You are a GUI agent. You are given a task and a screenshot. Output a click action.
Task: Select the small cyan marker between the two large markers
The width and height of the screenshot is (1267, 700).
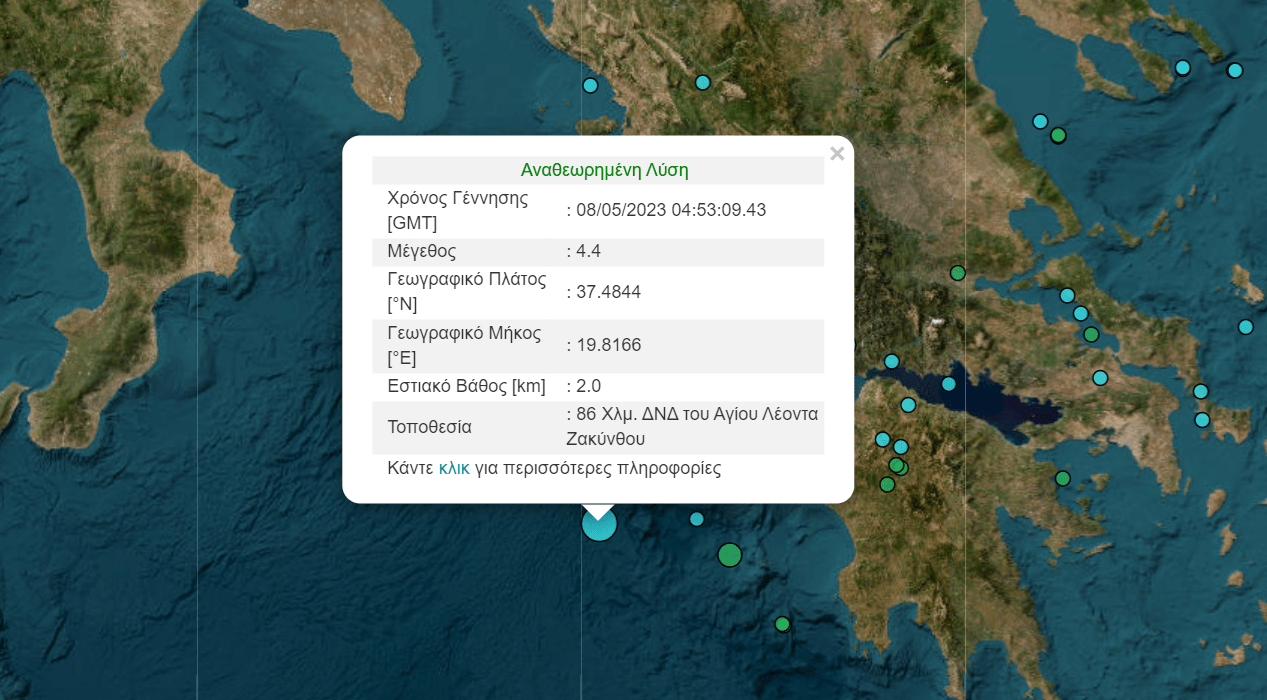click(x=697, y=519)
